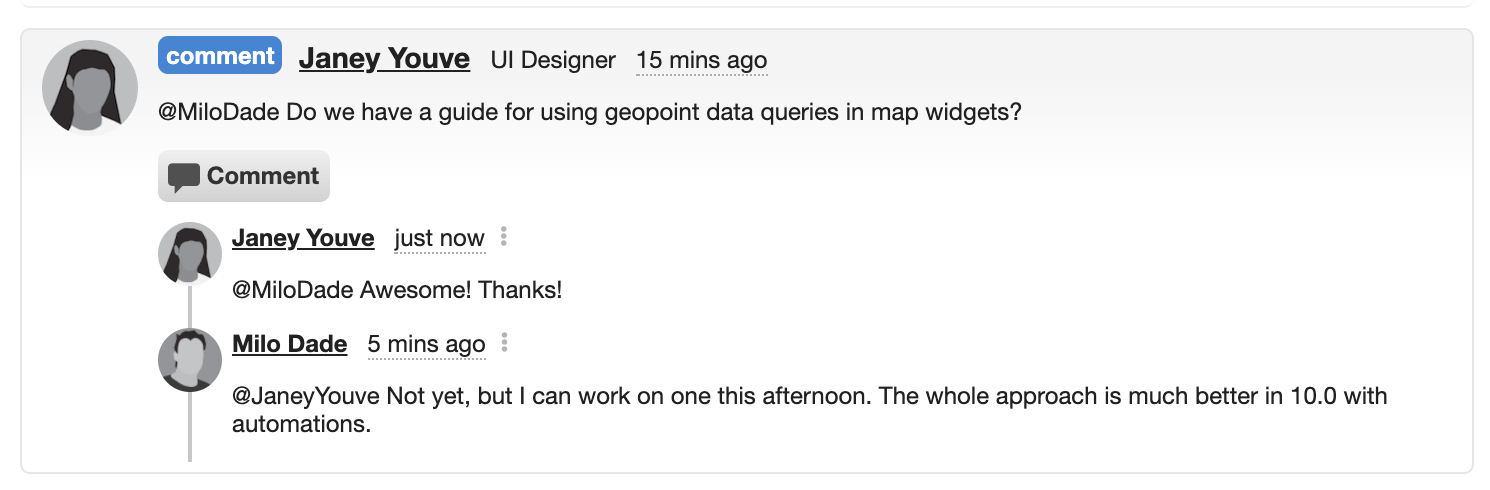Open Janey Youve's name link beside "just now"

[303, 238]
